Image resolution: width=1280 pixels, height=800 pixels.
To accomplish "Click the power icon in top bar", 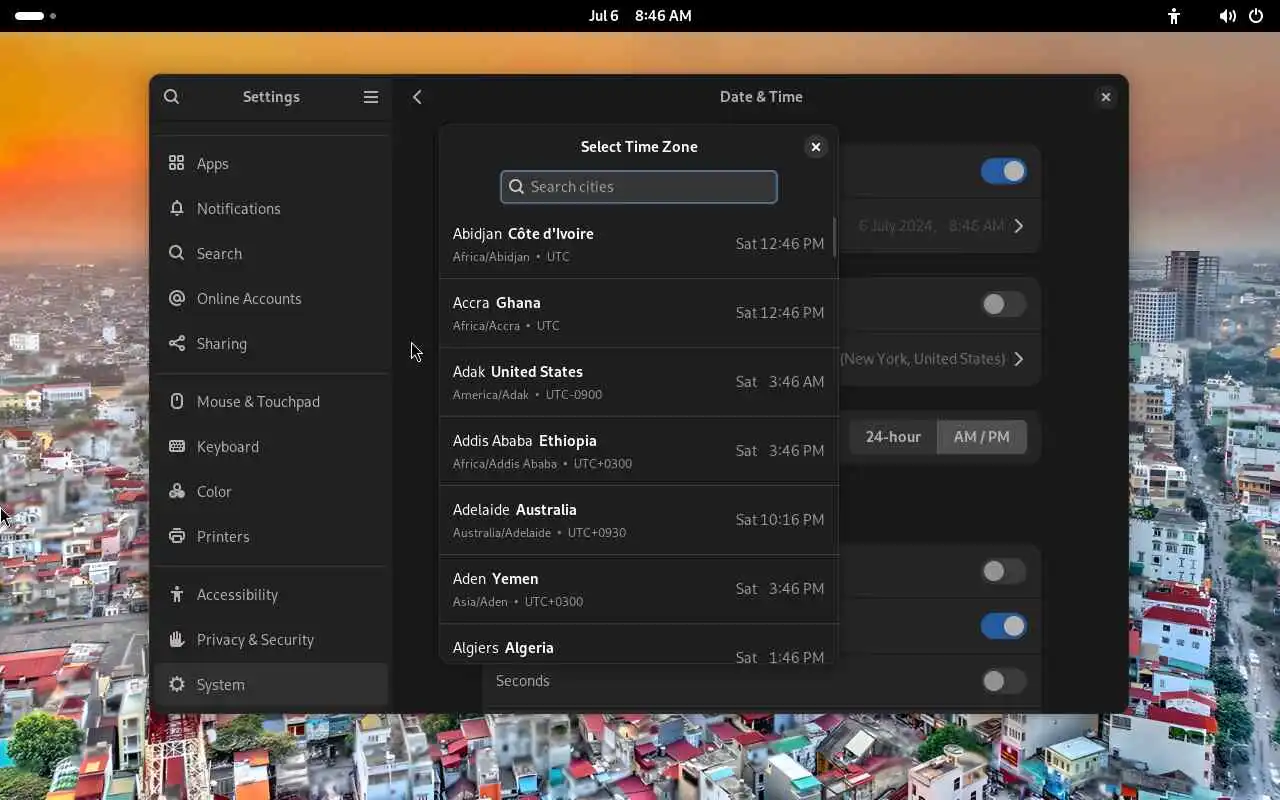I will [x=1256, y=16].
